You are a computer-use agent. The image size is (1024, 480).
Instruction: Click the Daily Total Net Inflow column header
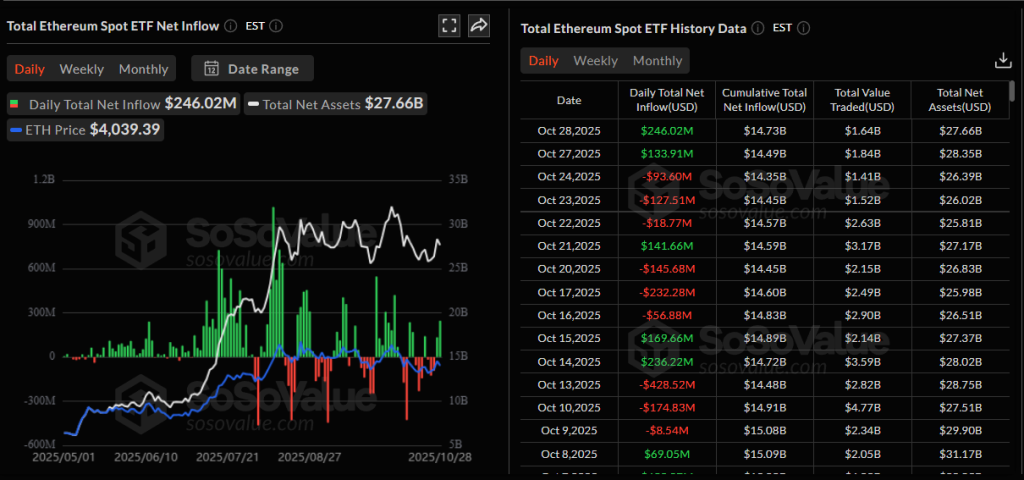pyautogui.click(x=668, y=100)
